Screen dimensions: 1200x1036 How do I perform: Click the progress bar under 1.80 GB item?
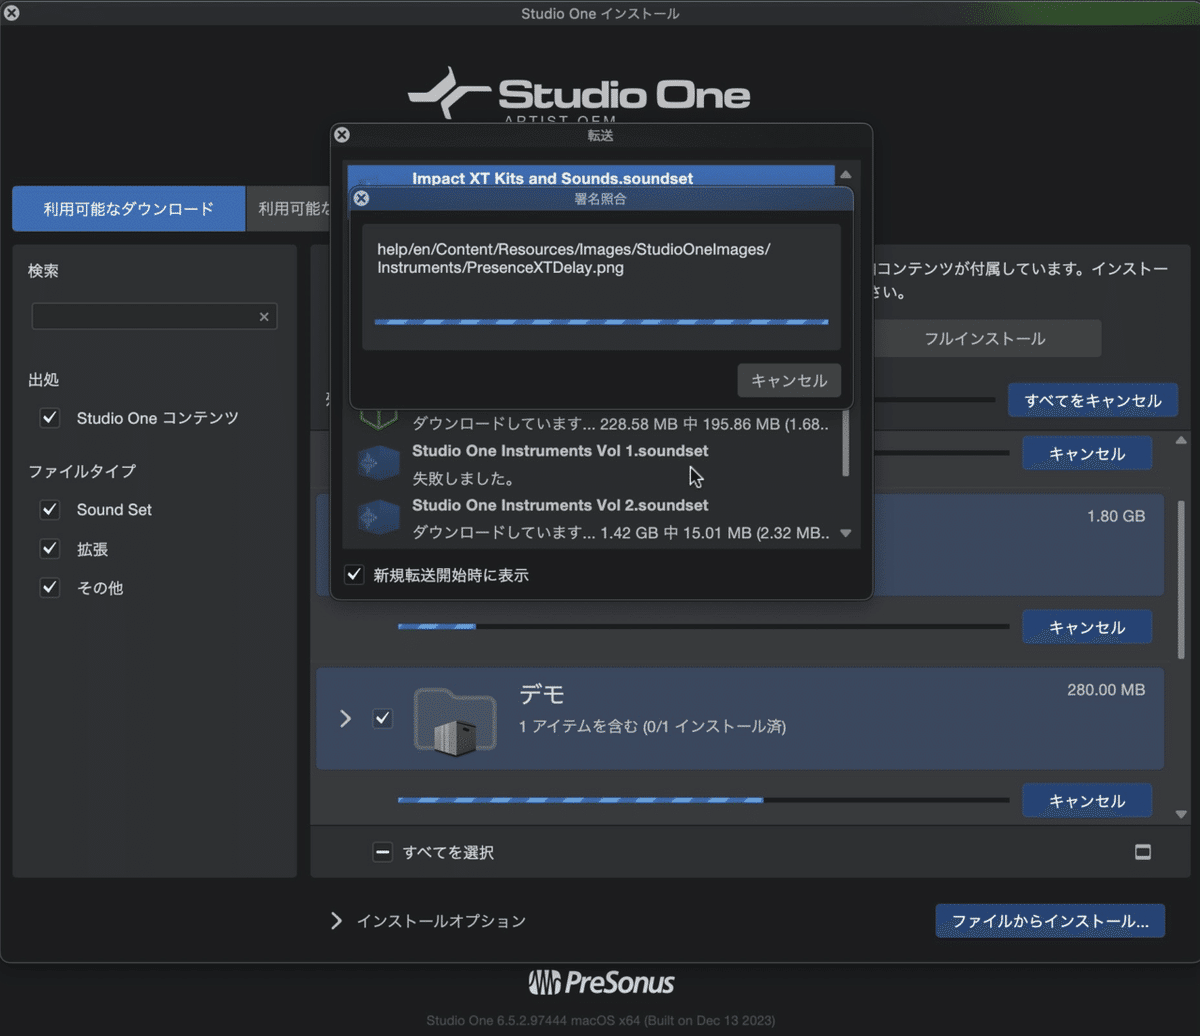[703, 626]
